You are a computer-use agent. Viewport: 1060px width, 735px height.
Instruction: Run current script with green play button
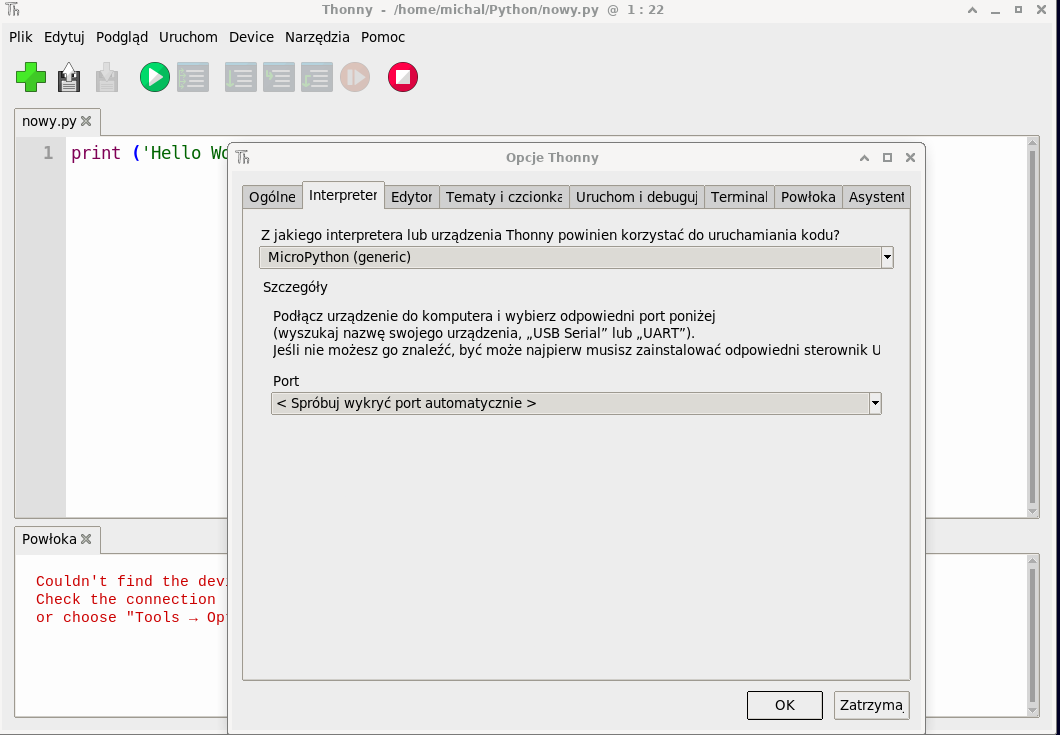click(155, 77)
